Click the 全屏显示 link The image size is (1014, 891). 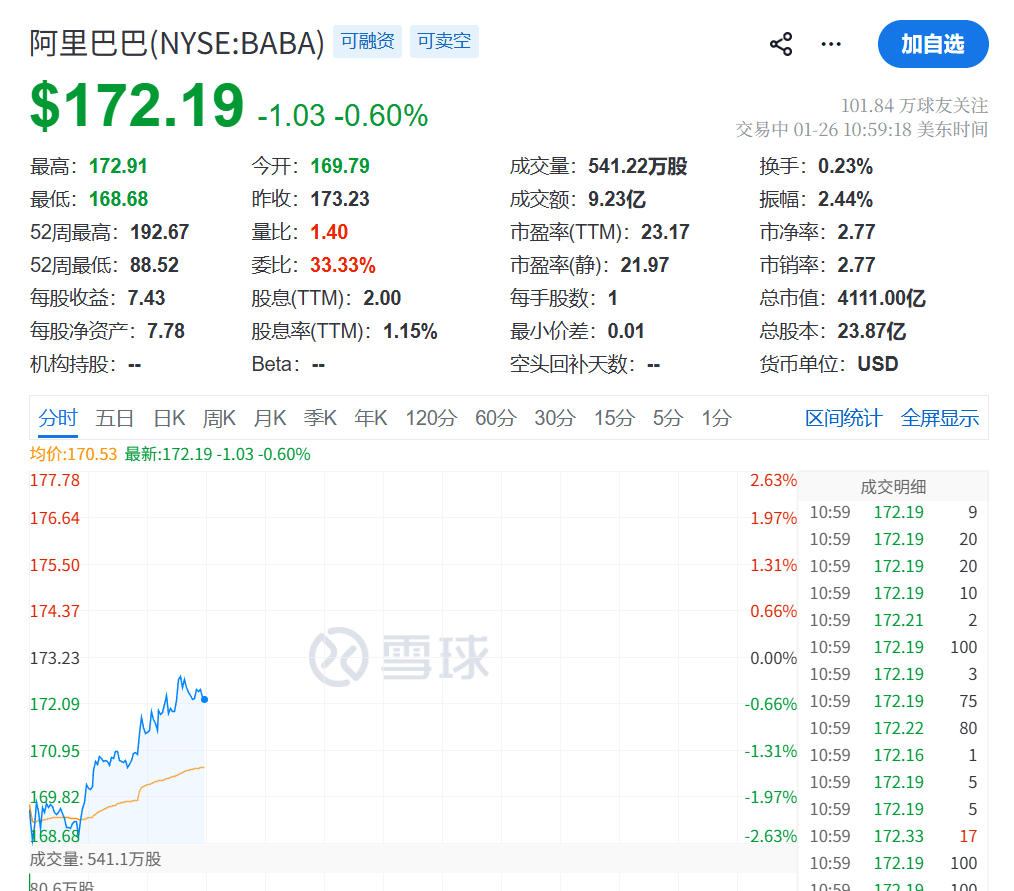coord(940,418)
